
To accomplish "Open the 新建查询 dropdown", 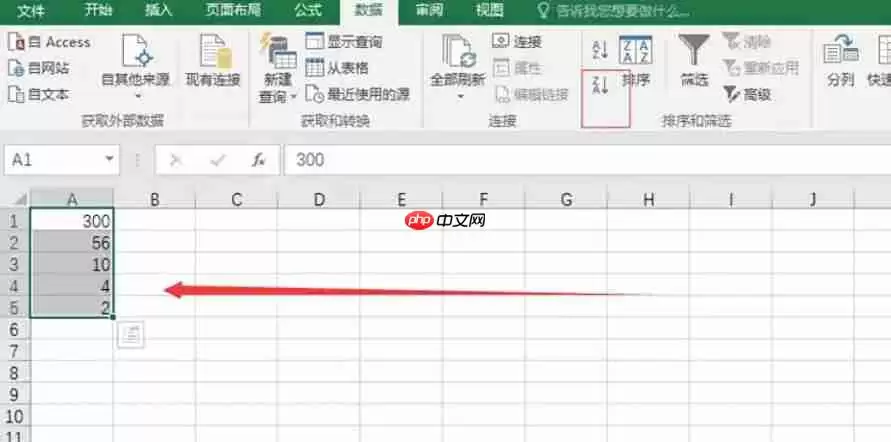I will click(277, 68).
